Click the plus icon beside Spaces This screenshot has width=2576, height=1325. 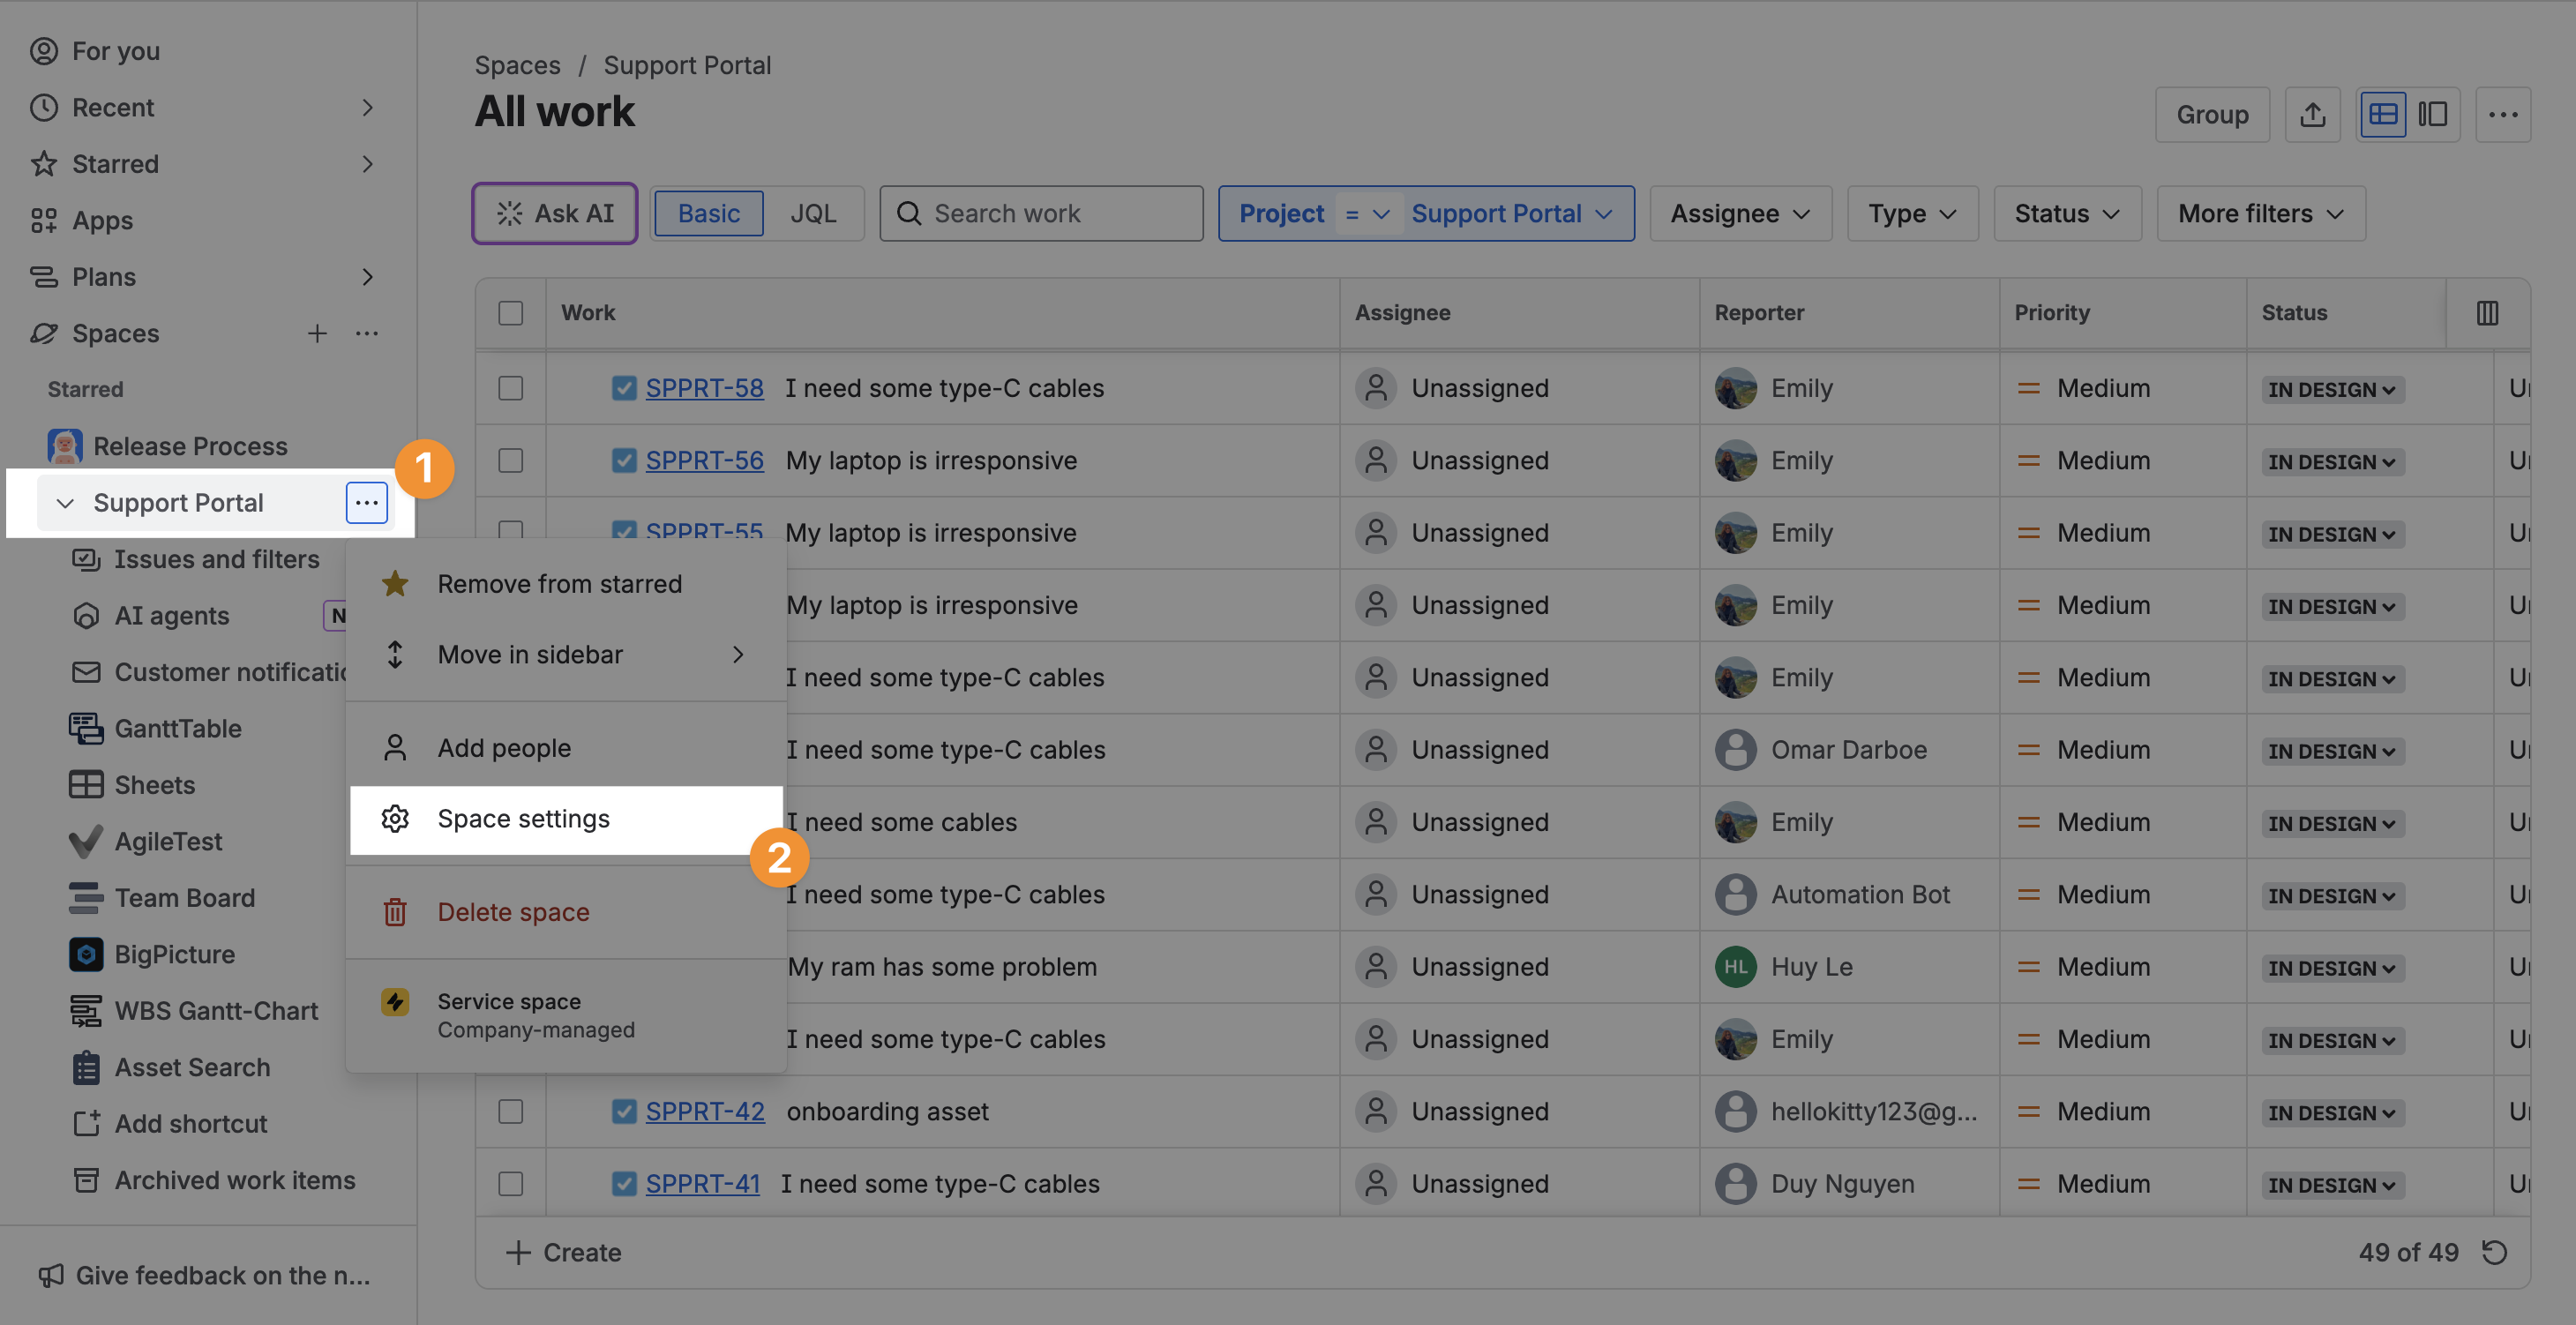point(317,333)
